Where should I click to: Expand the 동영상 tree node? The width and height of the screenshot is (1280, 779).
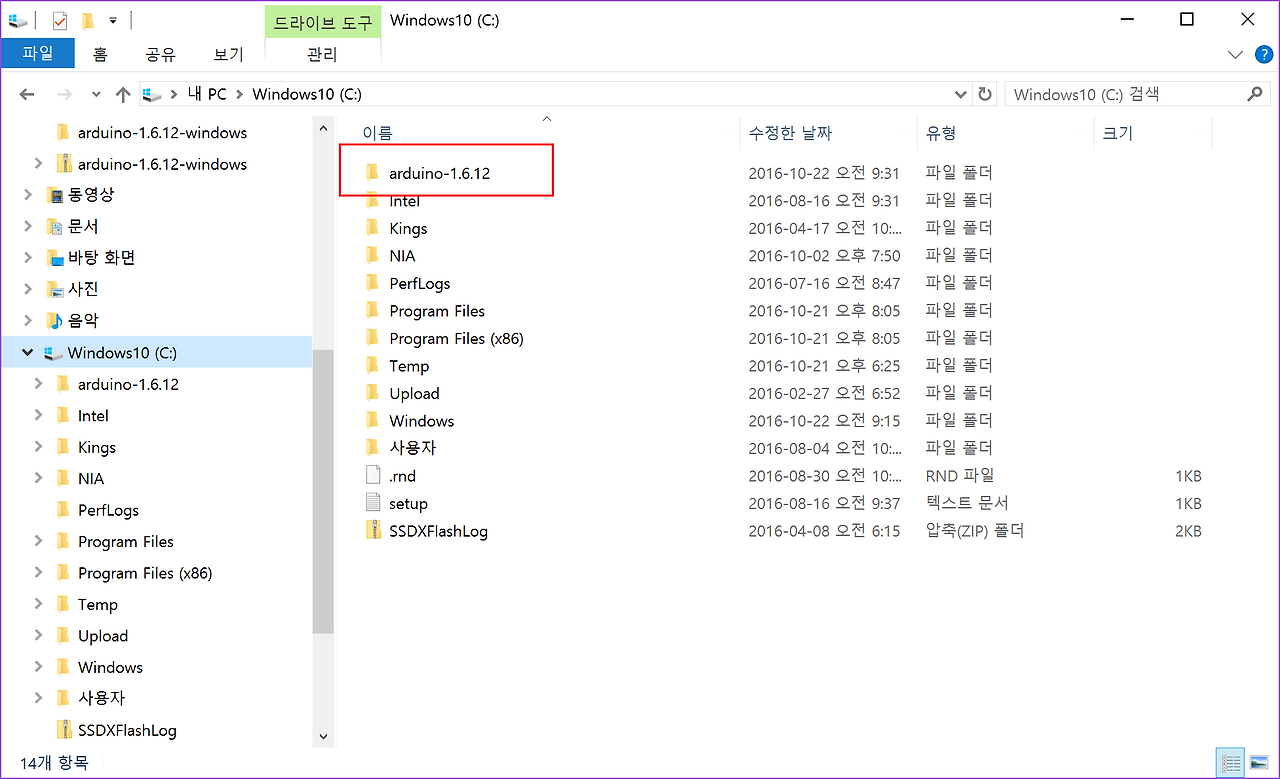pyautogui.click(x=28, y=195)
